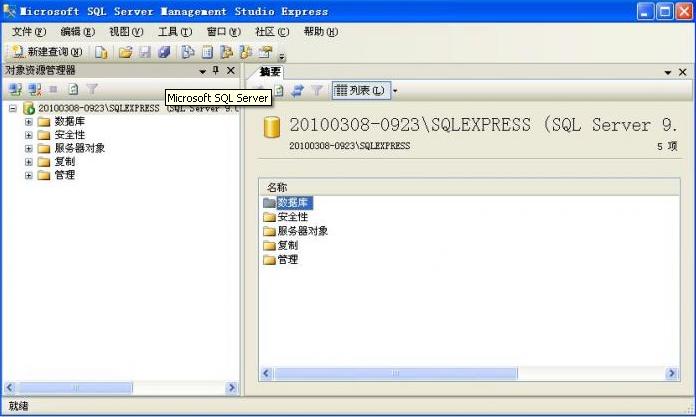The height and width of the screenshot is (417, 696).
Task: Click the Save floppy disk icon
Action: pyautogui.click(x=145, y=52)
